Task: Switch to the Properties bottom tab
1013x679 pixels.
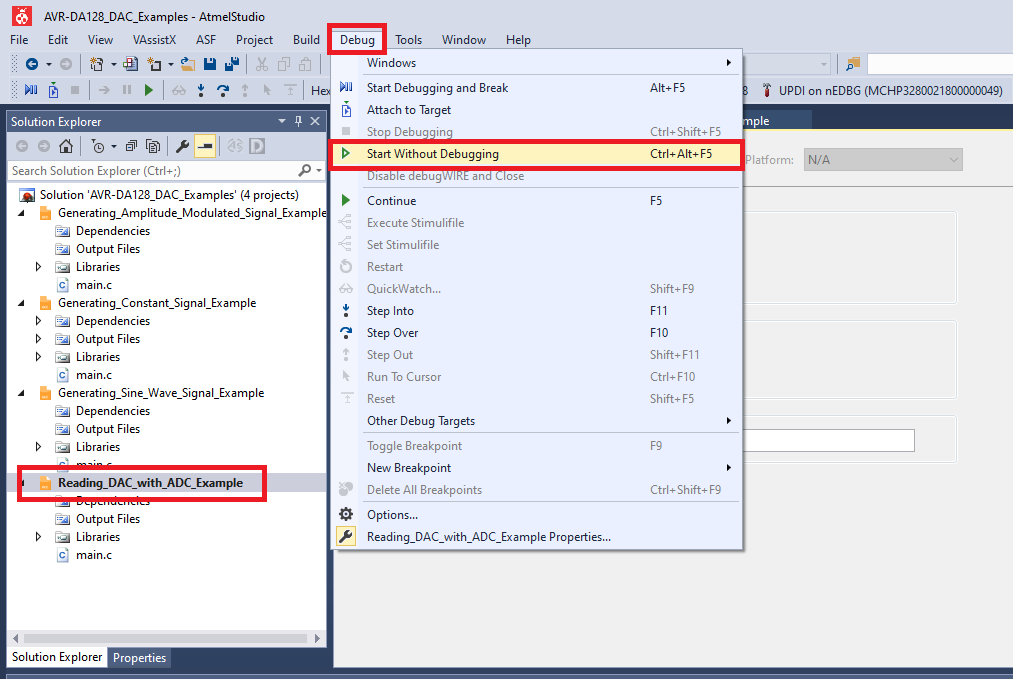Action: pyautogui.click(x=140, y=657)
